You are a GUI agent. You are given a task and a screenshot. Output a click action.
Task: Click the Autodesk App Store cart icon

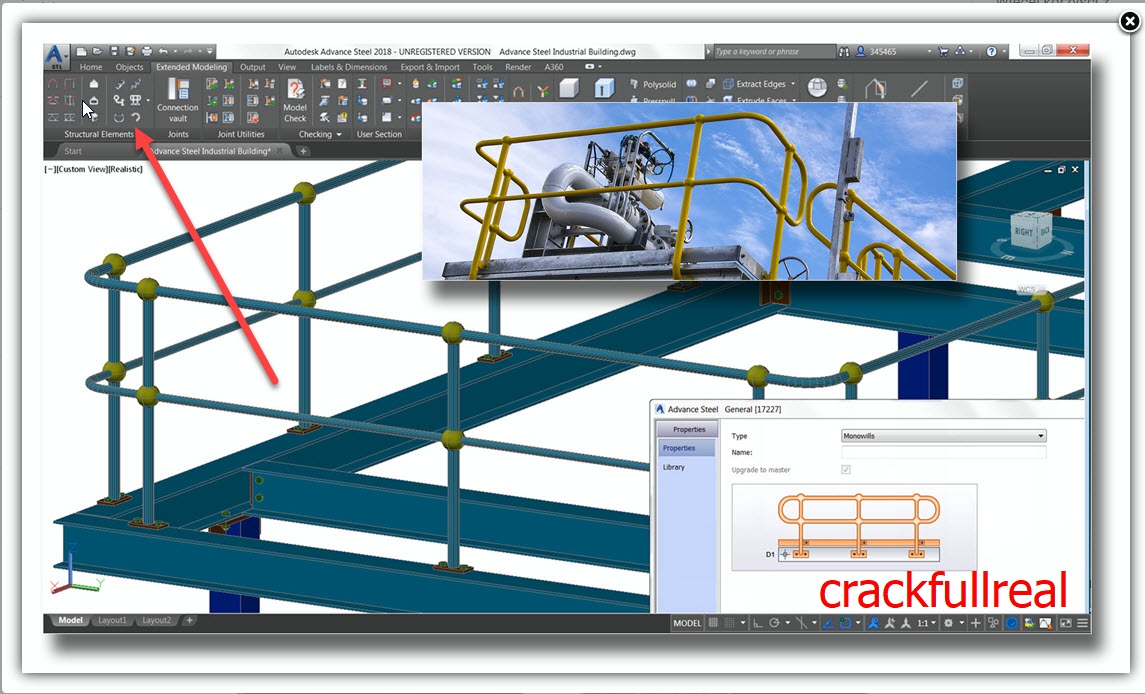(x=943, y=51)
